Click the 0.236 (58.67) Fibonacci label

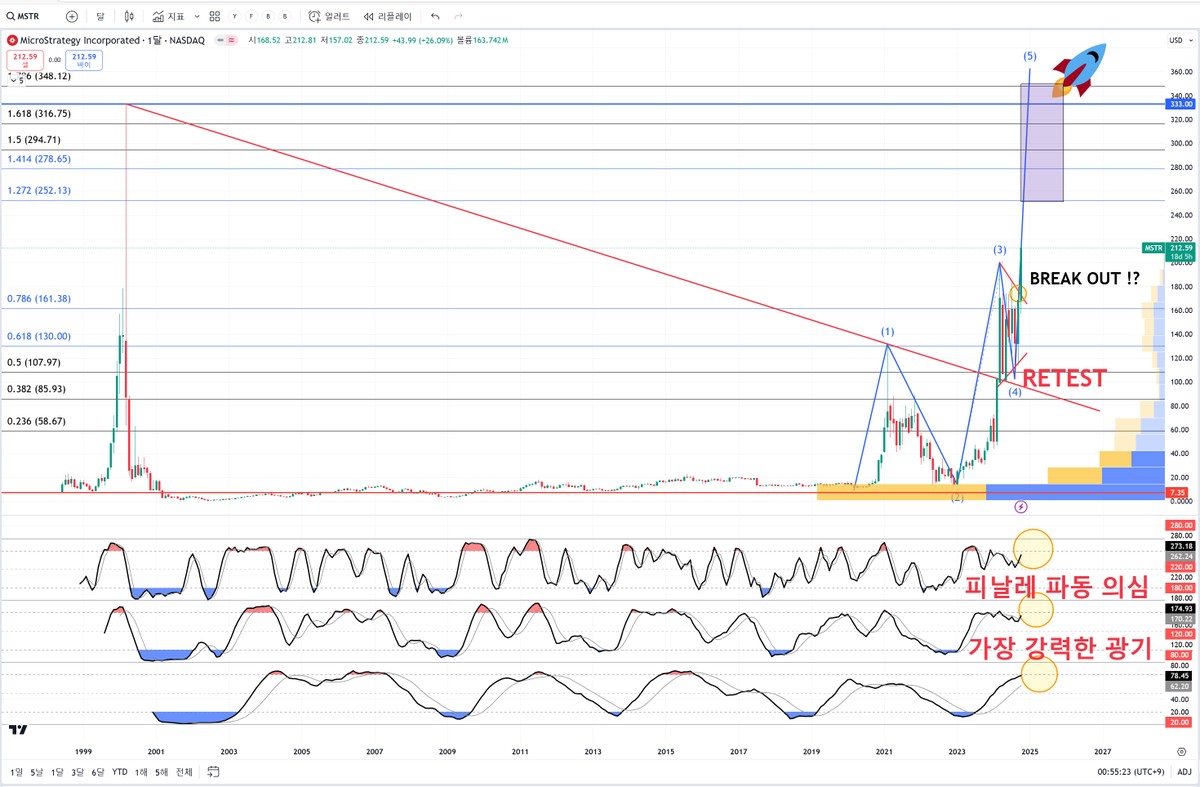pos(39,422)
